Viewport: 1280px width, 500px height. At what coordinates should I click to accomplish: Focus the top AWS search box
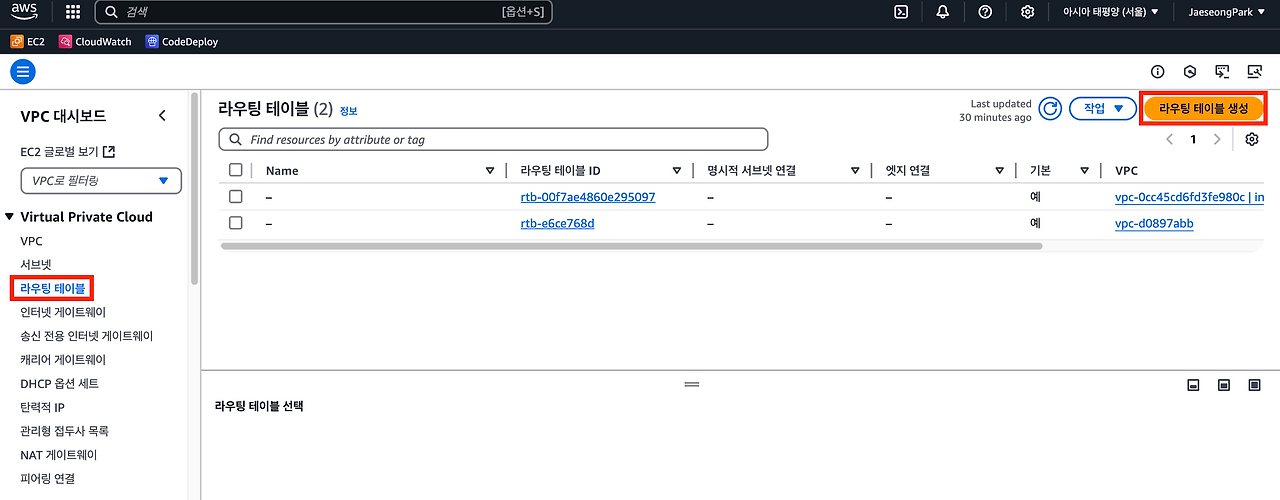point(323,12)
